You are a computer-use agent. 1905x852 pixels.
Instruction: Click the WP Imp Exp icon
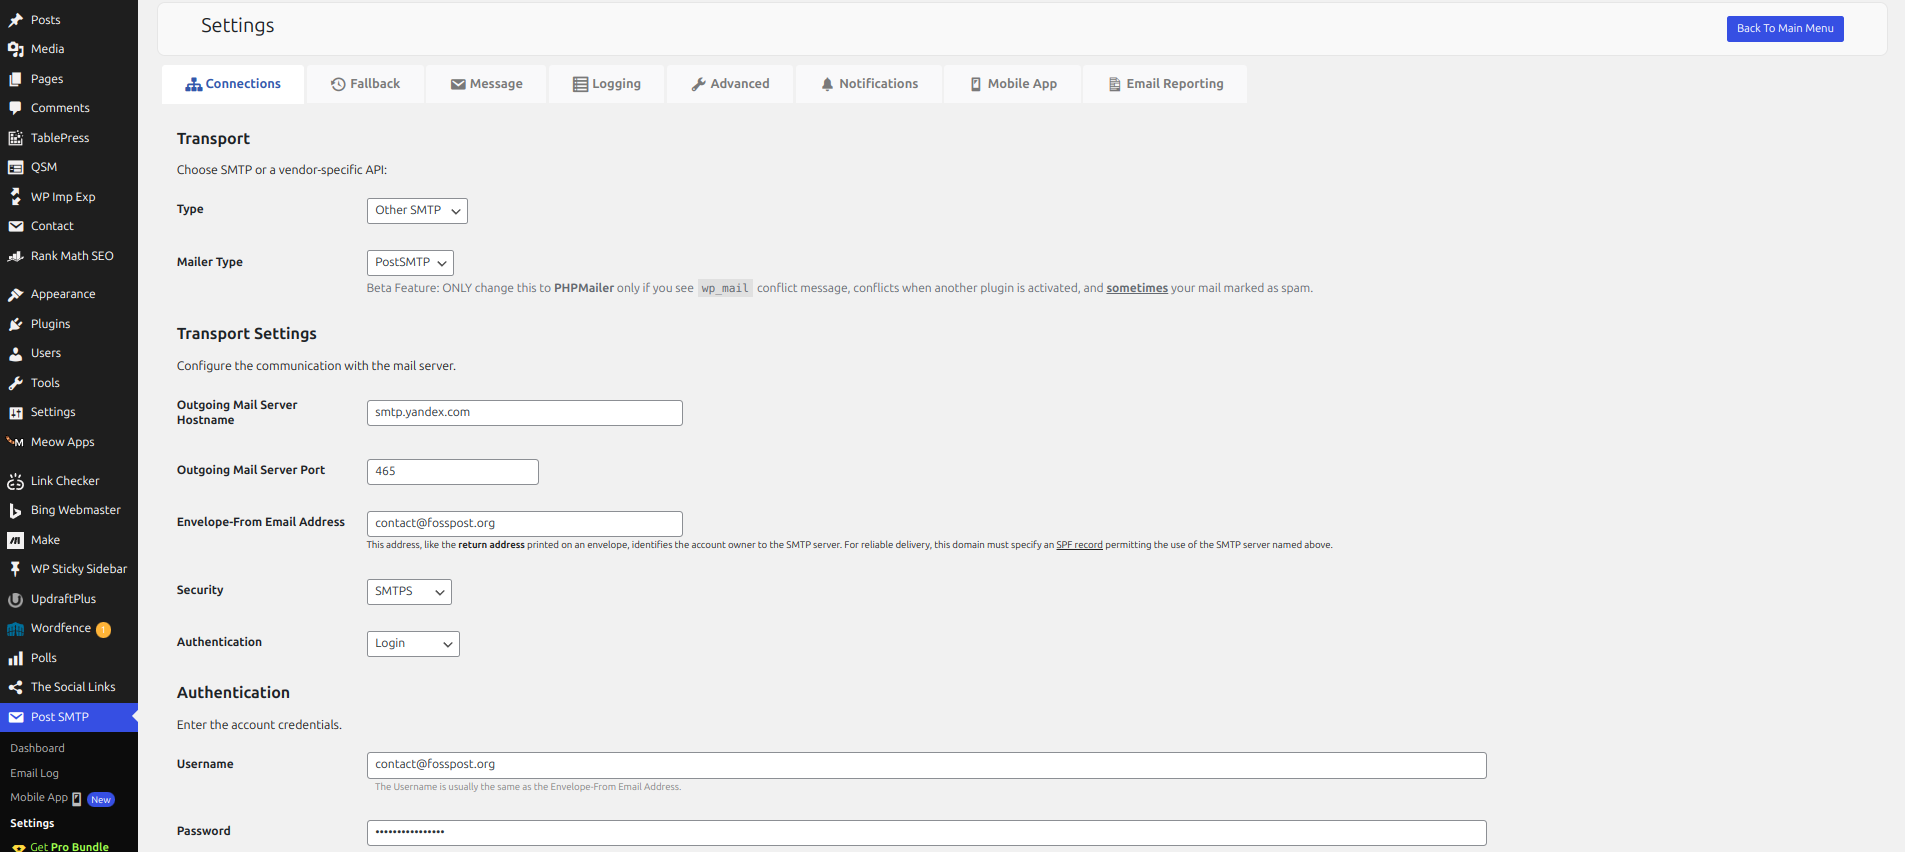click(16, 197)
